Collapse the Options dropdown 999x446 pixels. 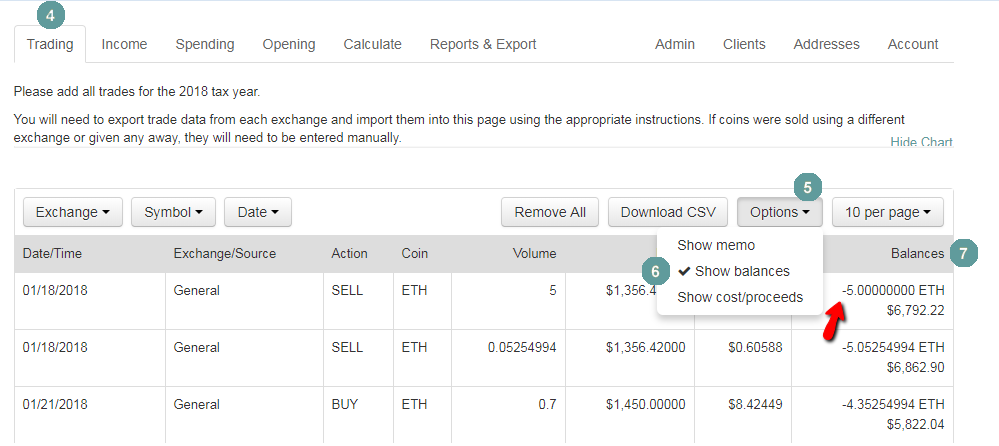[x=780, y=212]
